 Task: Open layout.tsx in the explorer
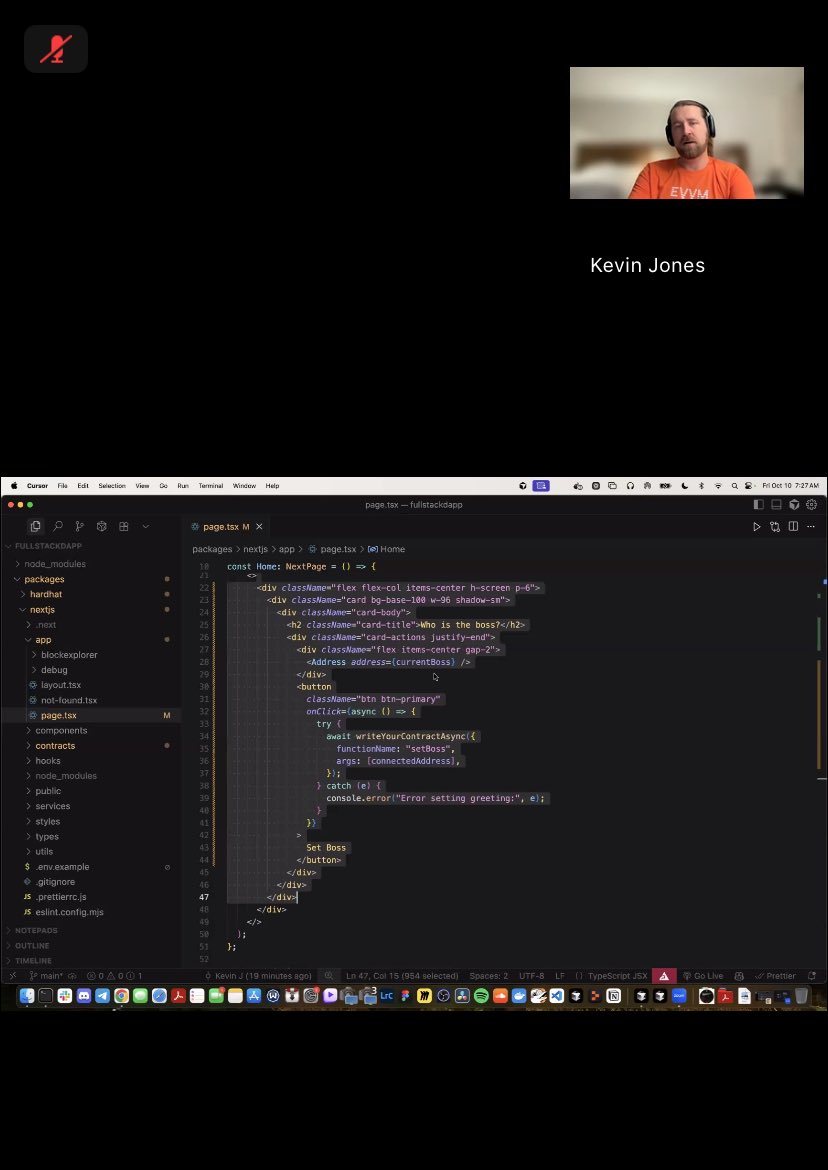pos(60,685)
